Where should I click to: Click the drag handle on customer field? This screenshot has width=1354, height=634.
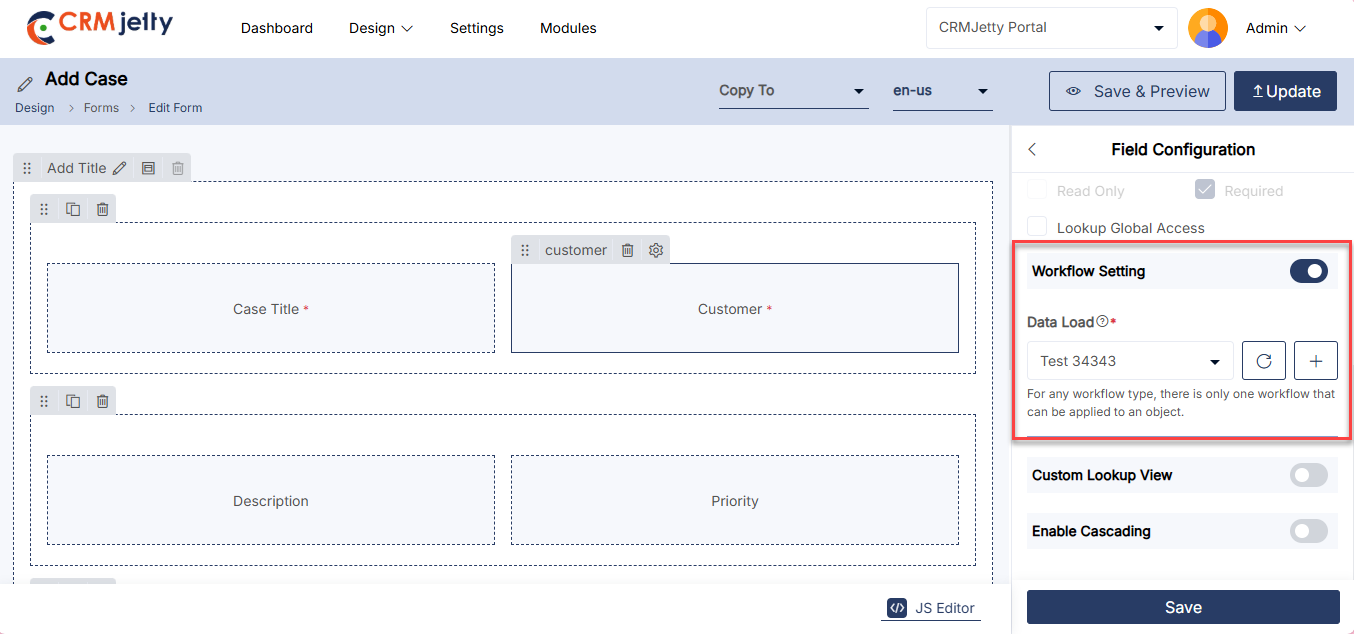[525, 250]
